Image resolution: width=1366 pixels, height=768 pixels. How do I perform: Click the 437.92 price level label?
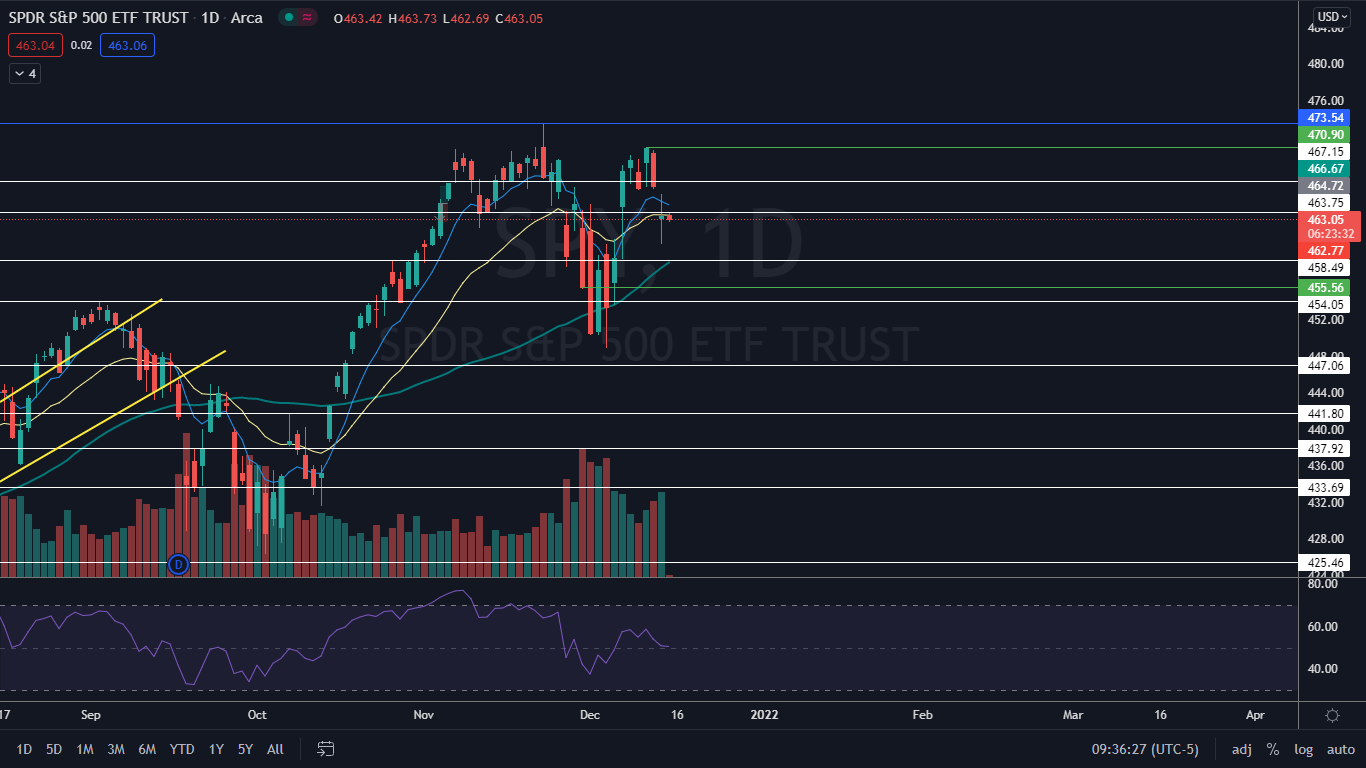(1325, 449)
